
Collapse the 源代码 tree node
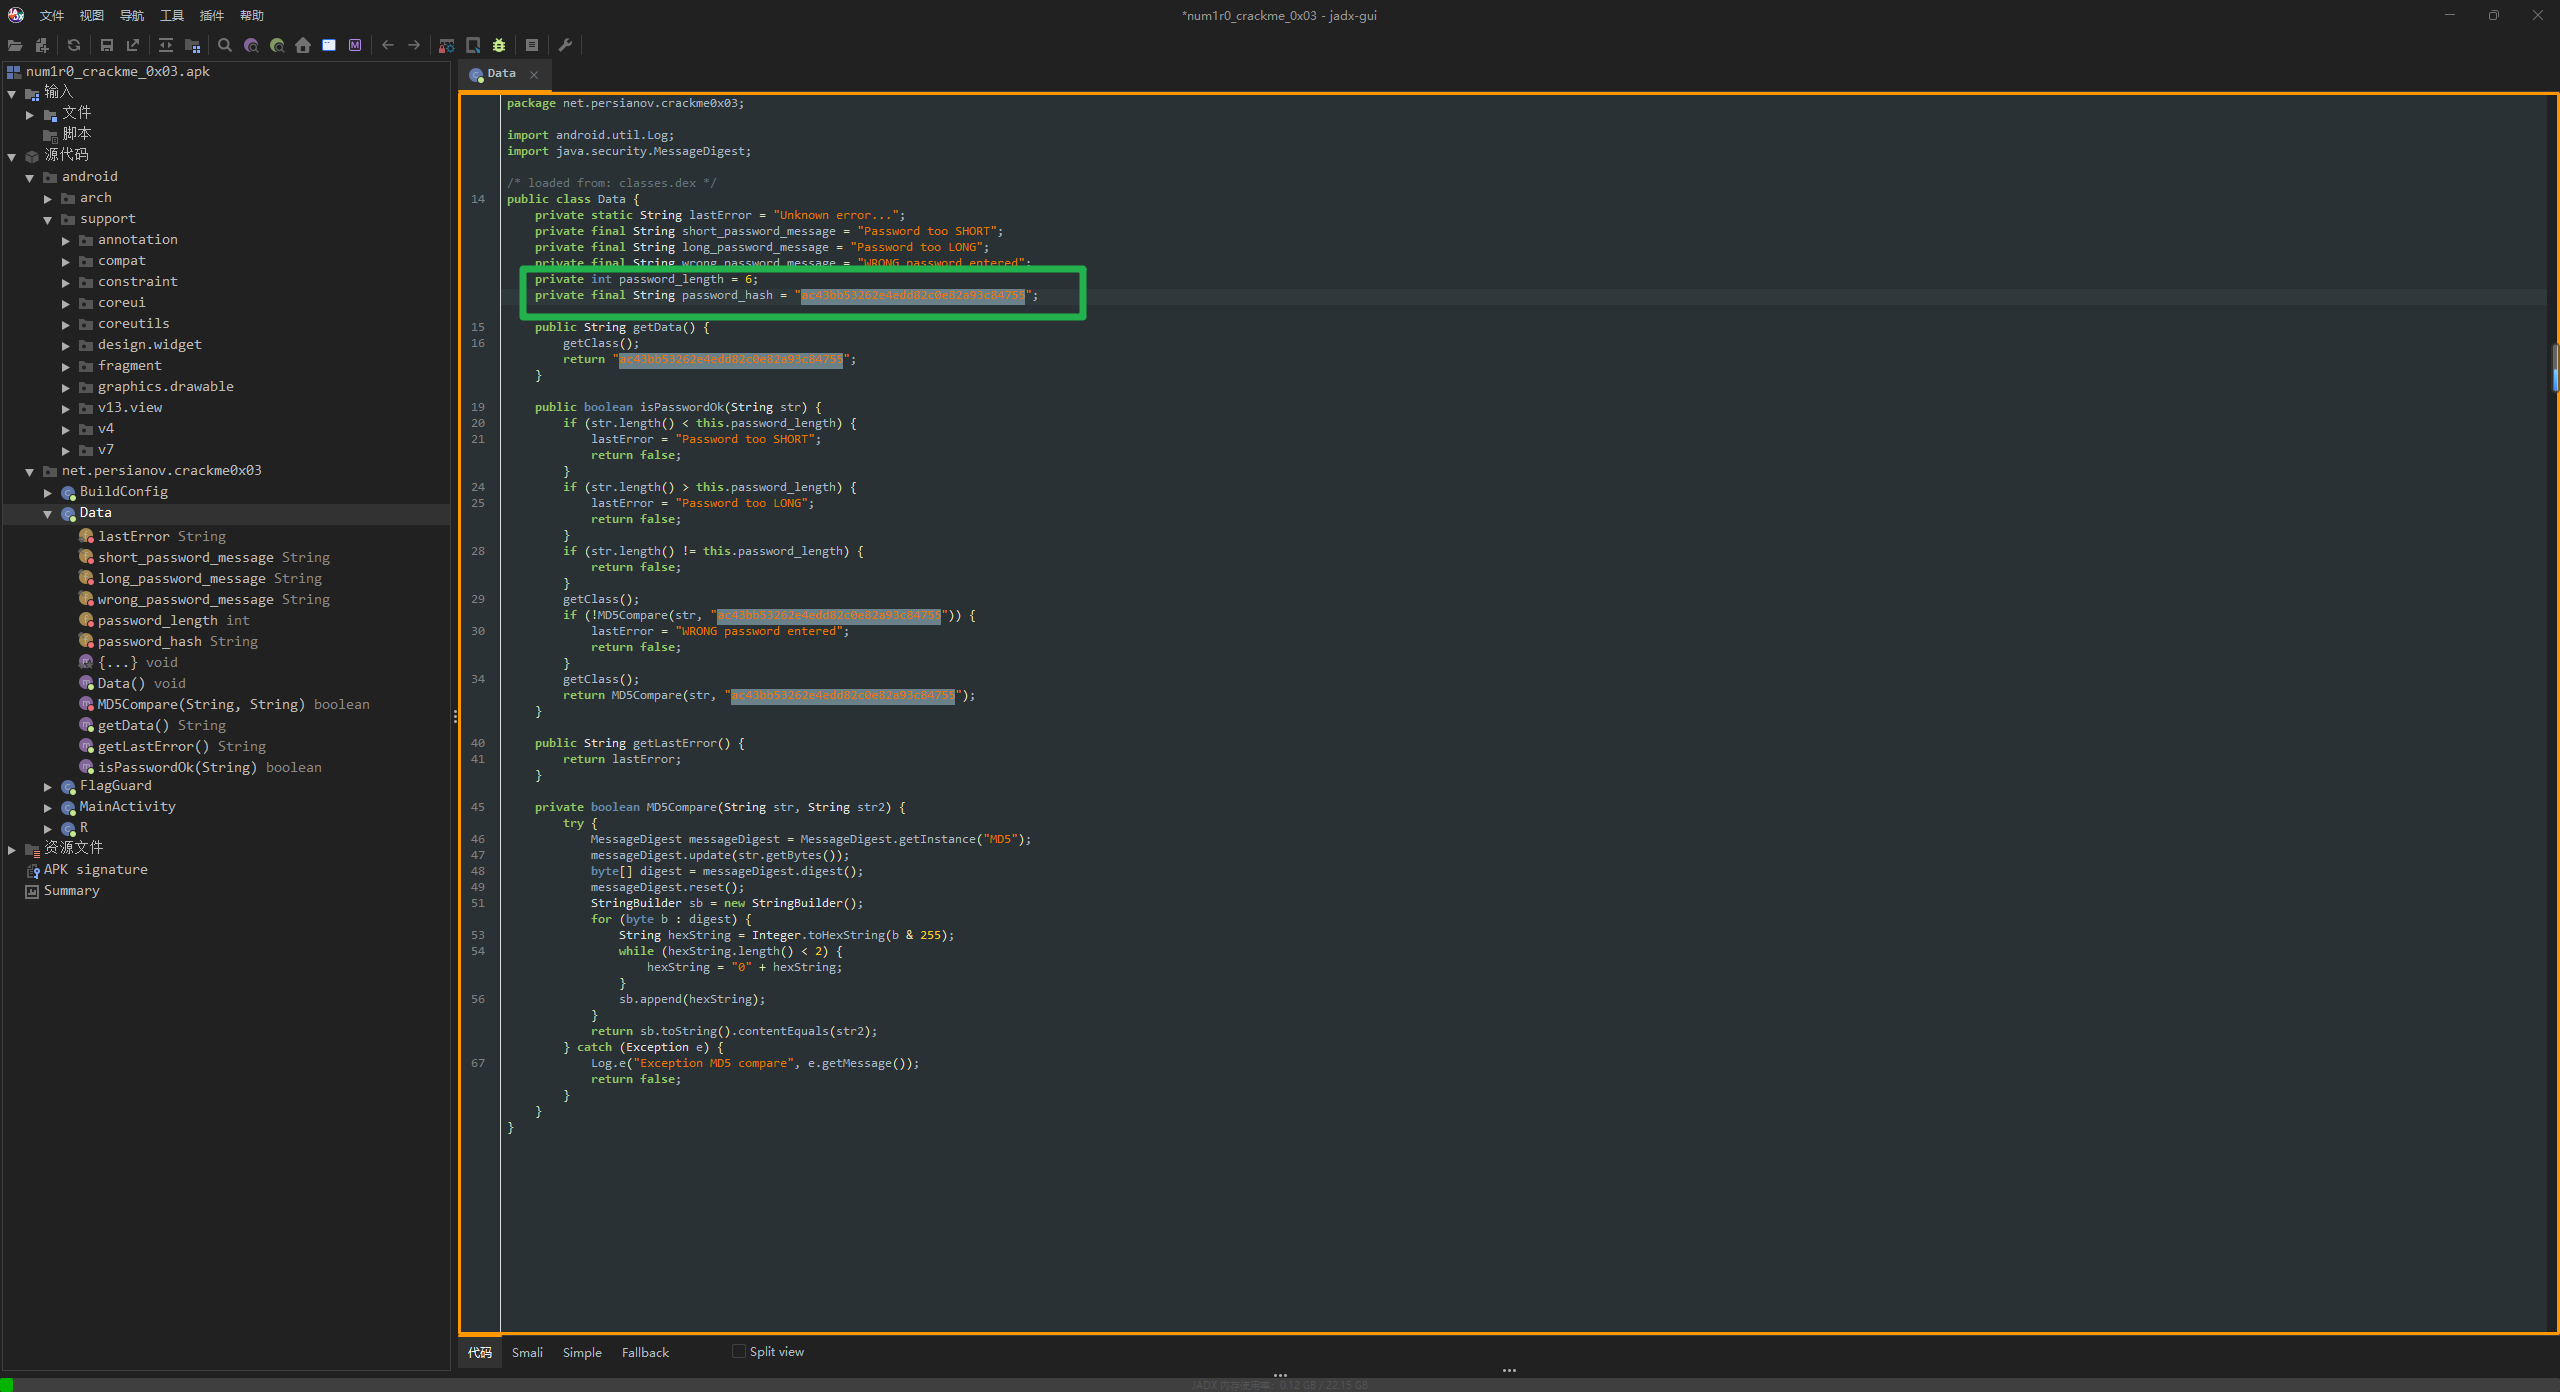pyautogui.click(x=12, y=157)
